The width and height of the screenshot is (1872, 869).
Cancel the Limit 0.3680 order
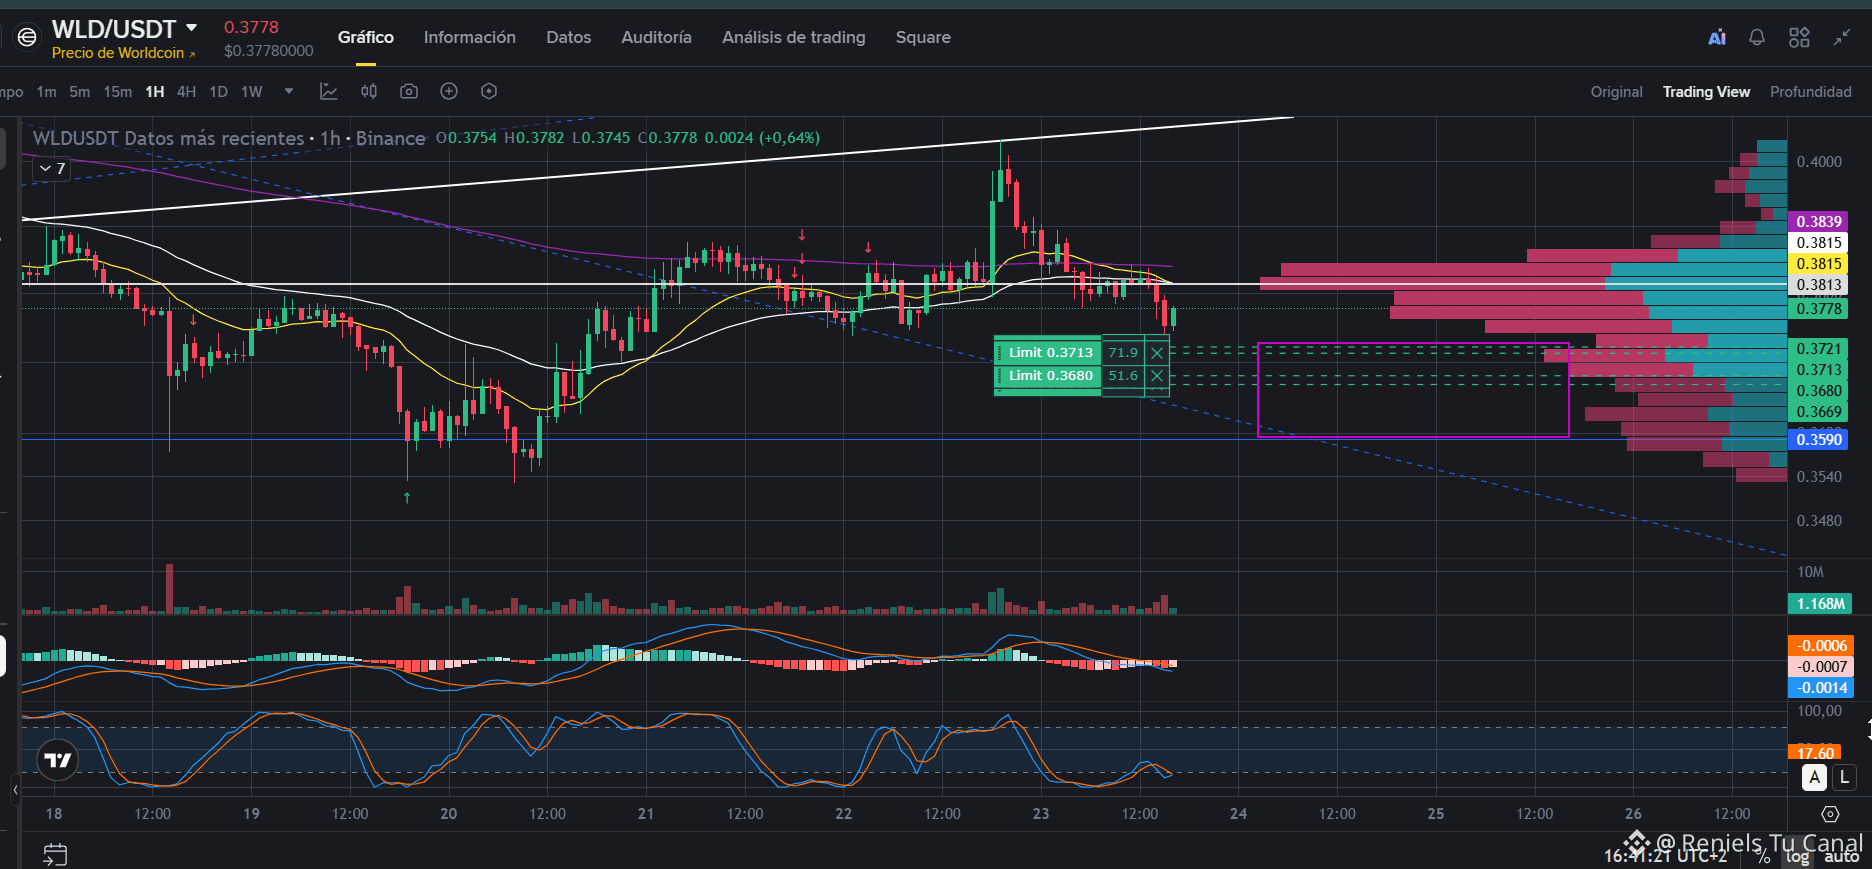(x=1157, y=376)
